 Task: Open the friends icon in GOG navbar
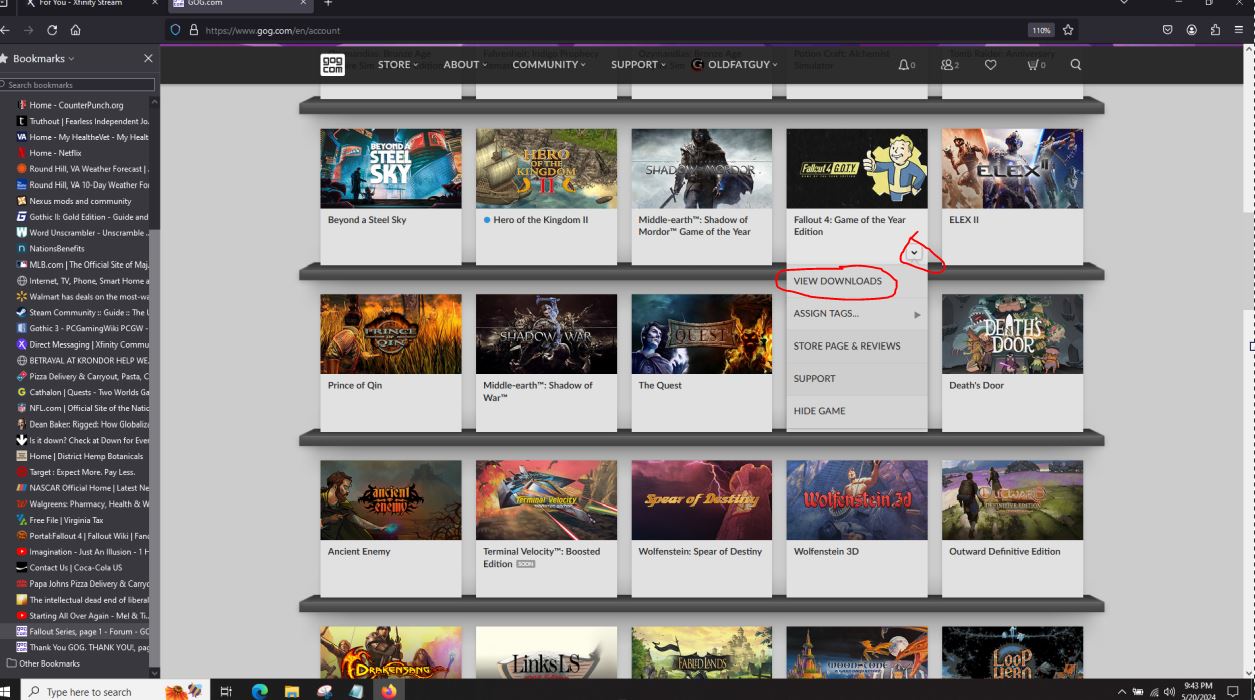[x=948, y=65]
